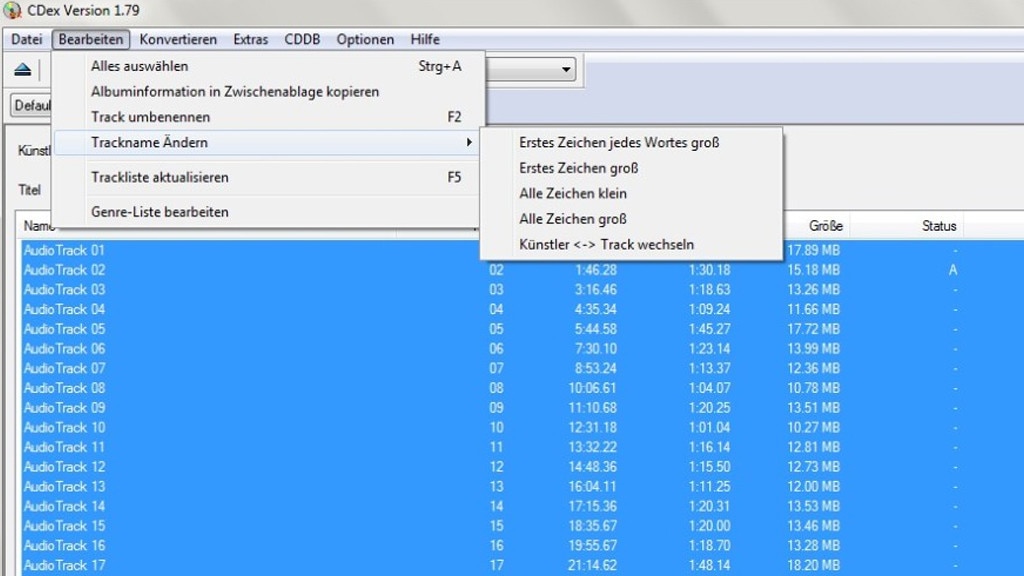
Task: Choose Erstes Zeichen jedes Wortes groß
Action: point(617,142)
